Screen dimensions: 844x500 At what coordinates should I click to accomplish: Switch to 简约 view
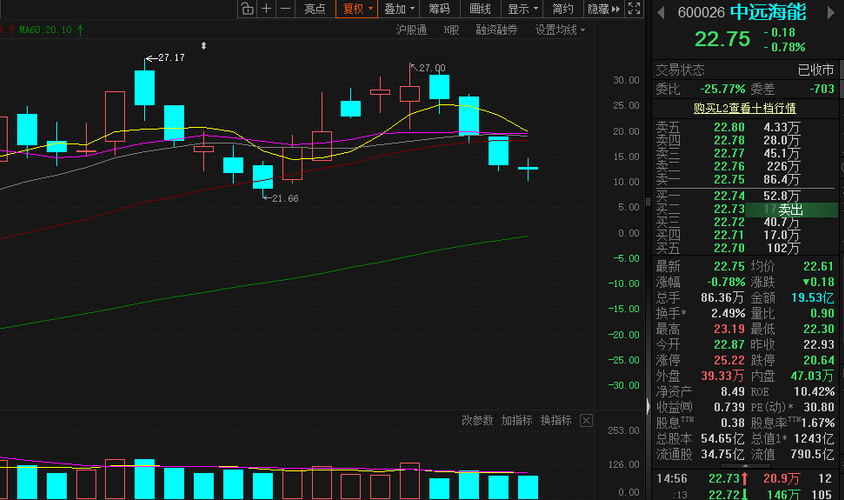coord(562,9)
